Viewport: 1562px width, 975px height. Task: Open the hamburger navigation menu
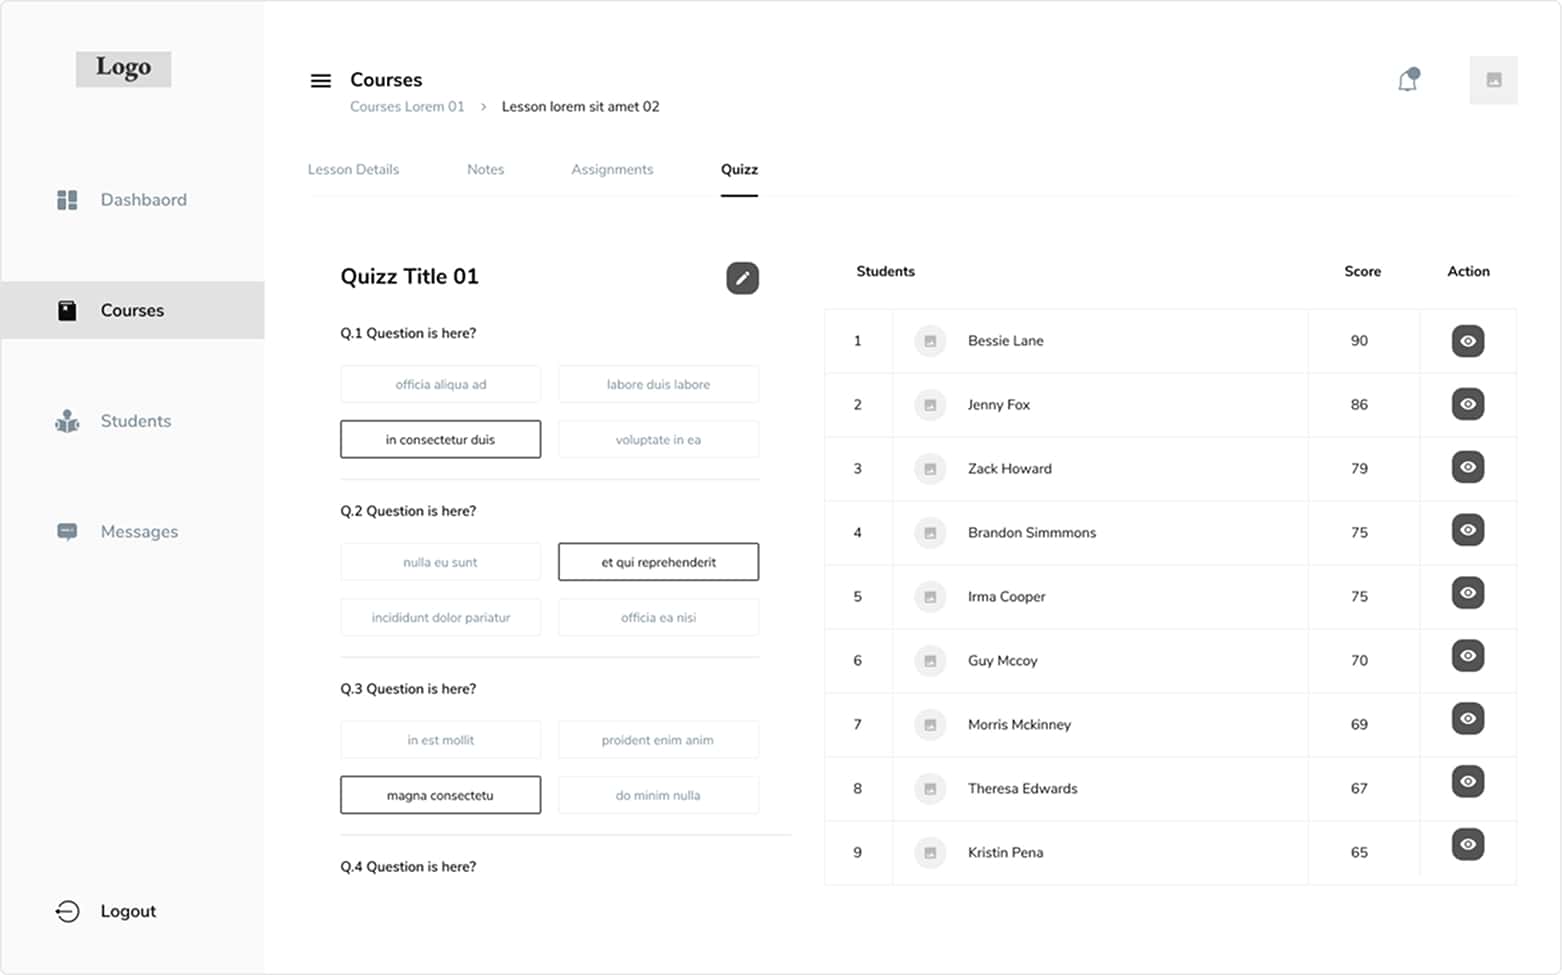(x=320, y=80)
